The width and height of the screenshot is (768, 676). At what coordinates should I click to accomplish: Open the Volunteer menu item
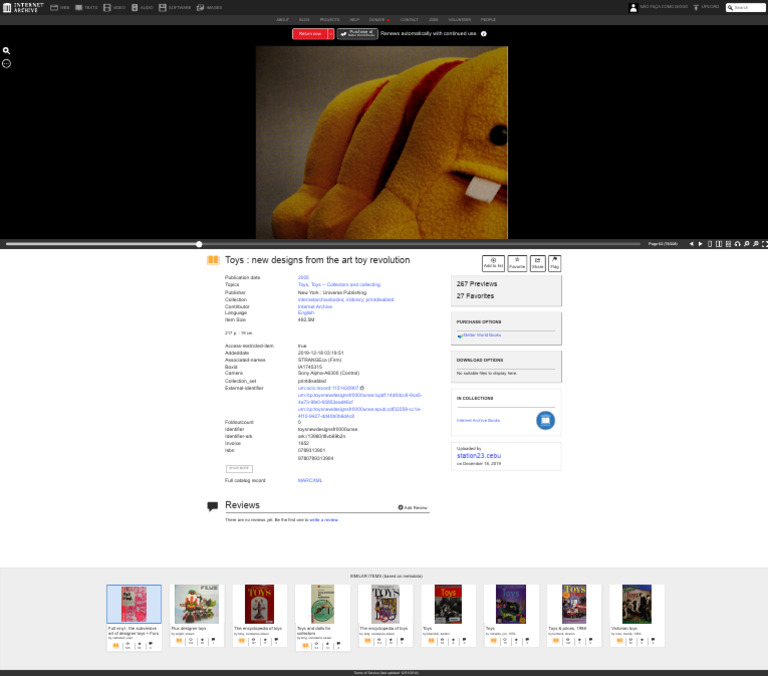pyautogui.click(x=459, y=20)
